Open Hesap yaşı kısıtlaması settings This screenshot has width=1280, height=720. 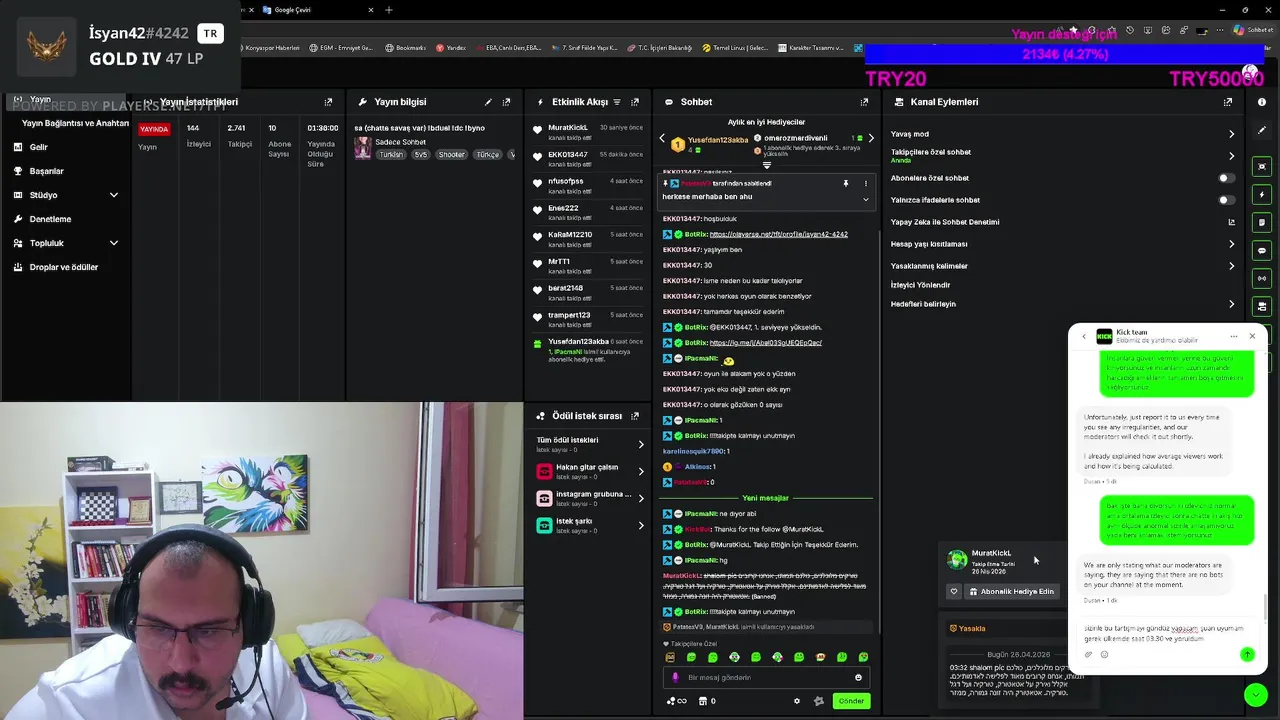click(x=1063, y=244)
